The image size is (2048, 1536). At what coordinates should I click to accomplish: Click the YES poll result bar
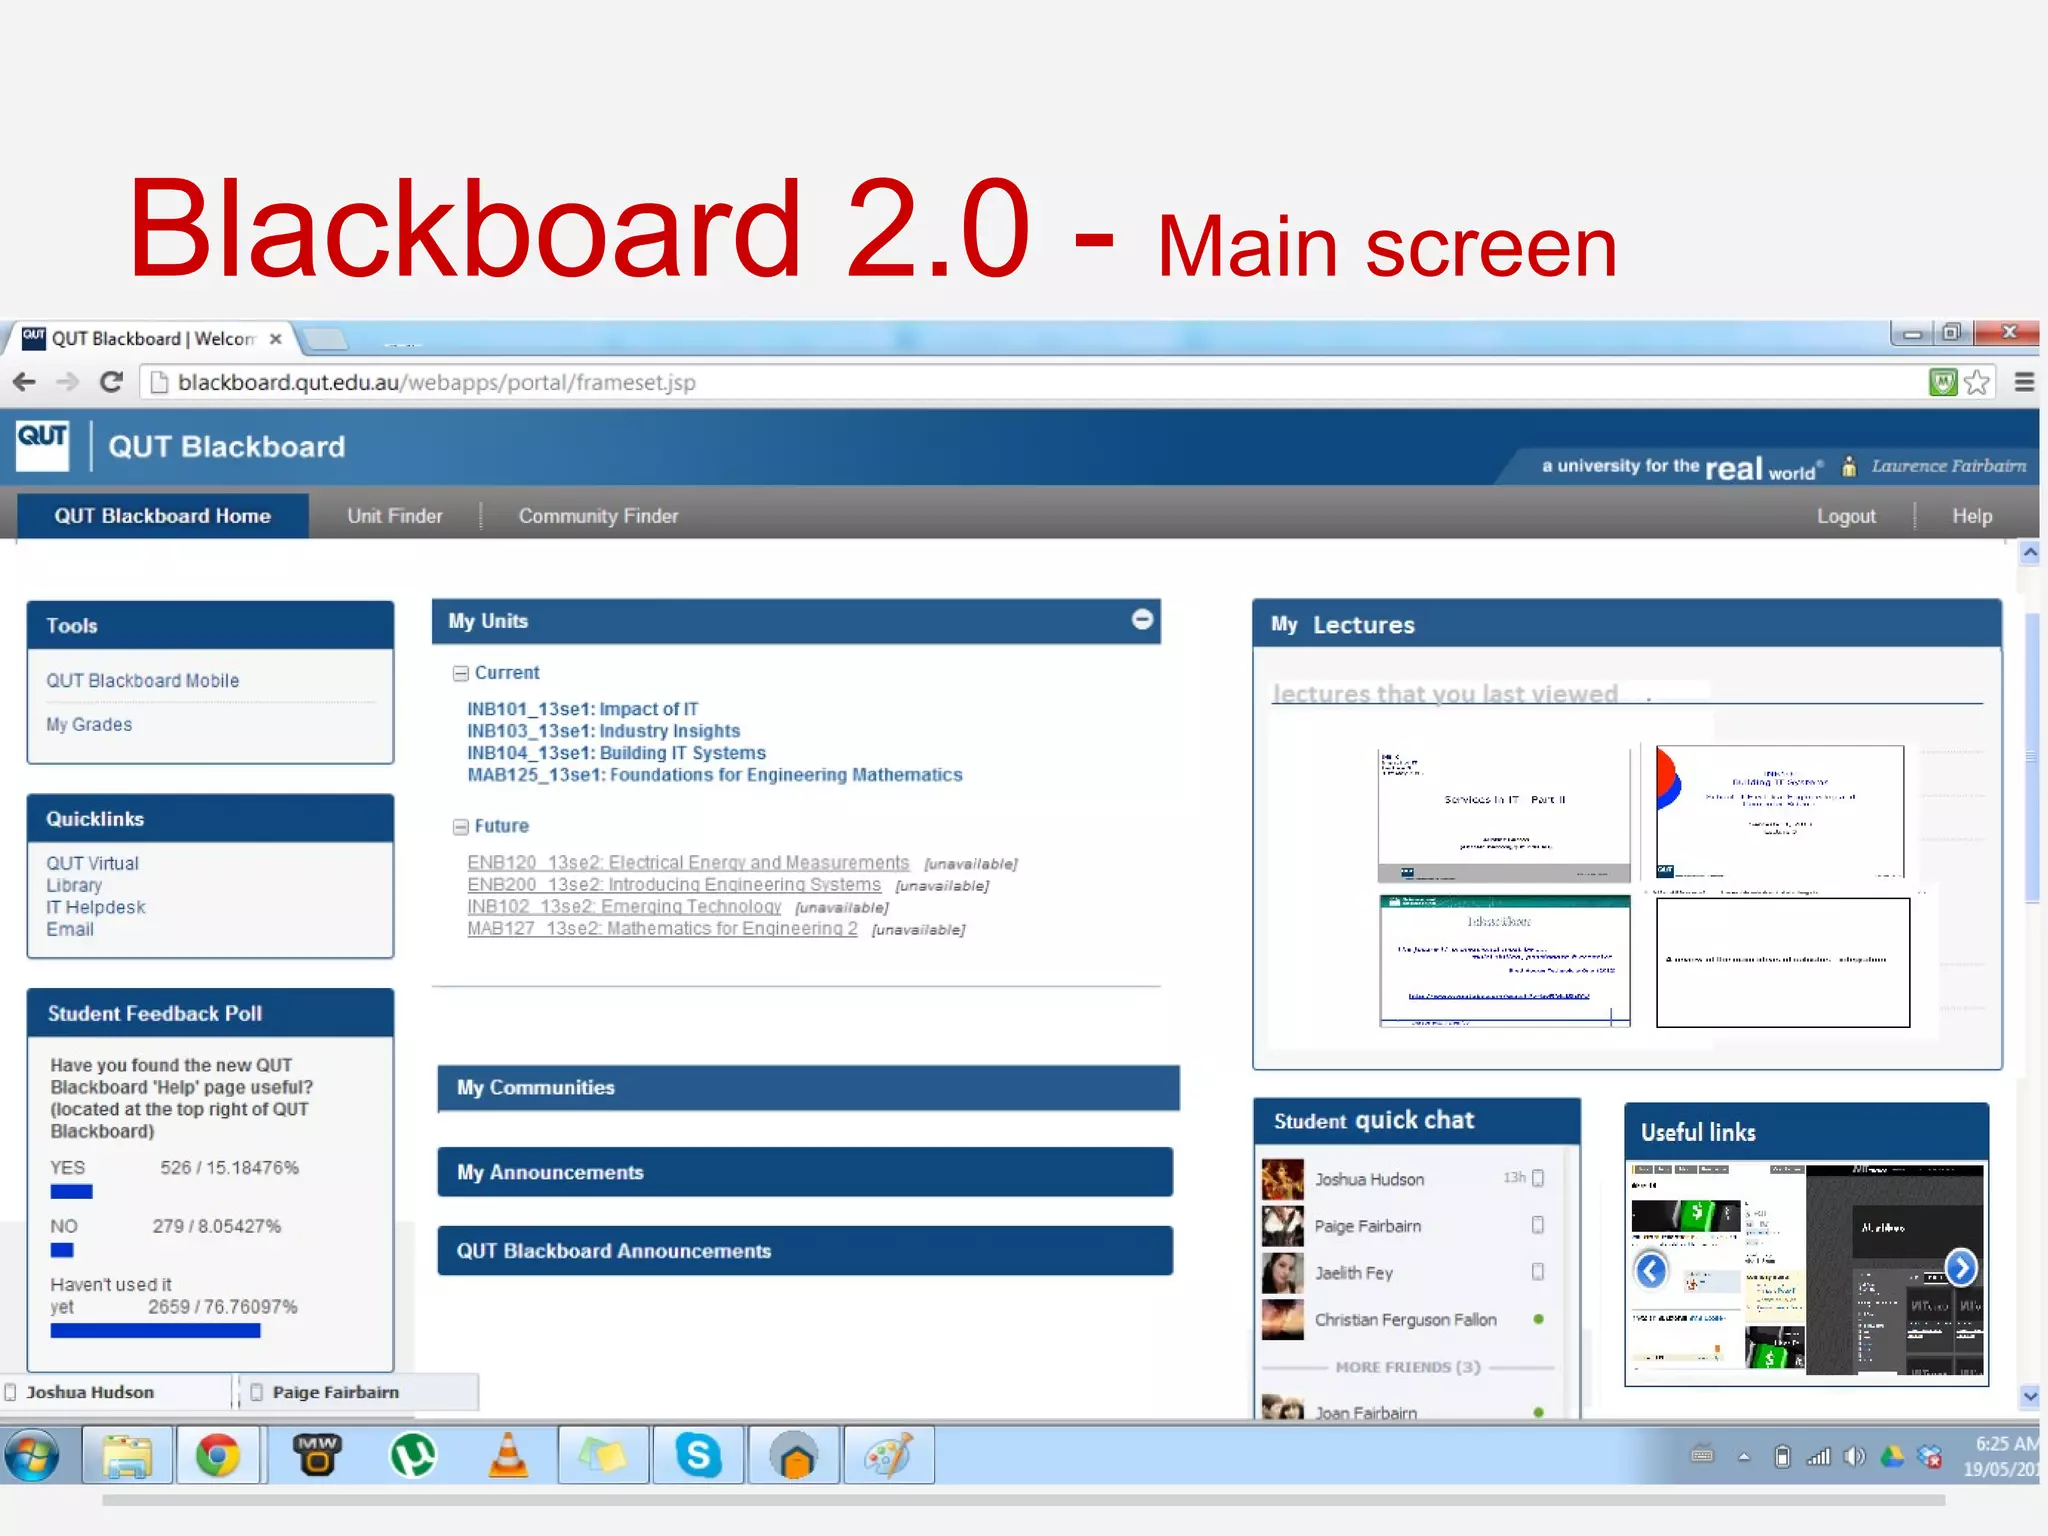[71, 1191]
